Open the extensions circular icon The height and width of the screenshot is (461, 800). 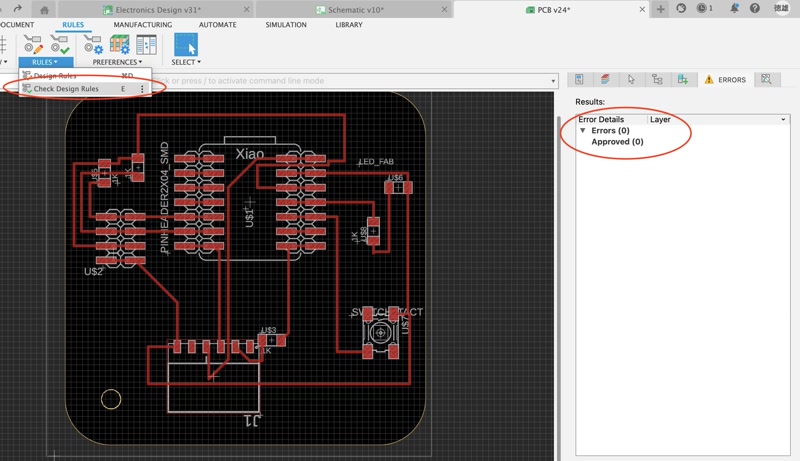[x=681, y=8]
